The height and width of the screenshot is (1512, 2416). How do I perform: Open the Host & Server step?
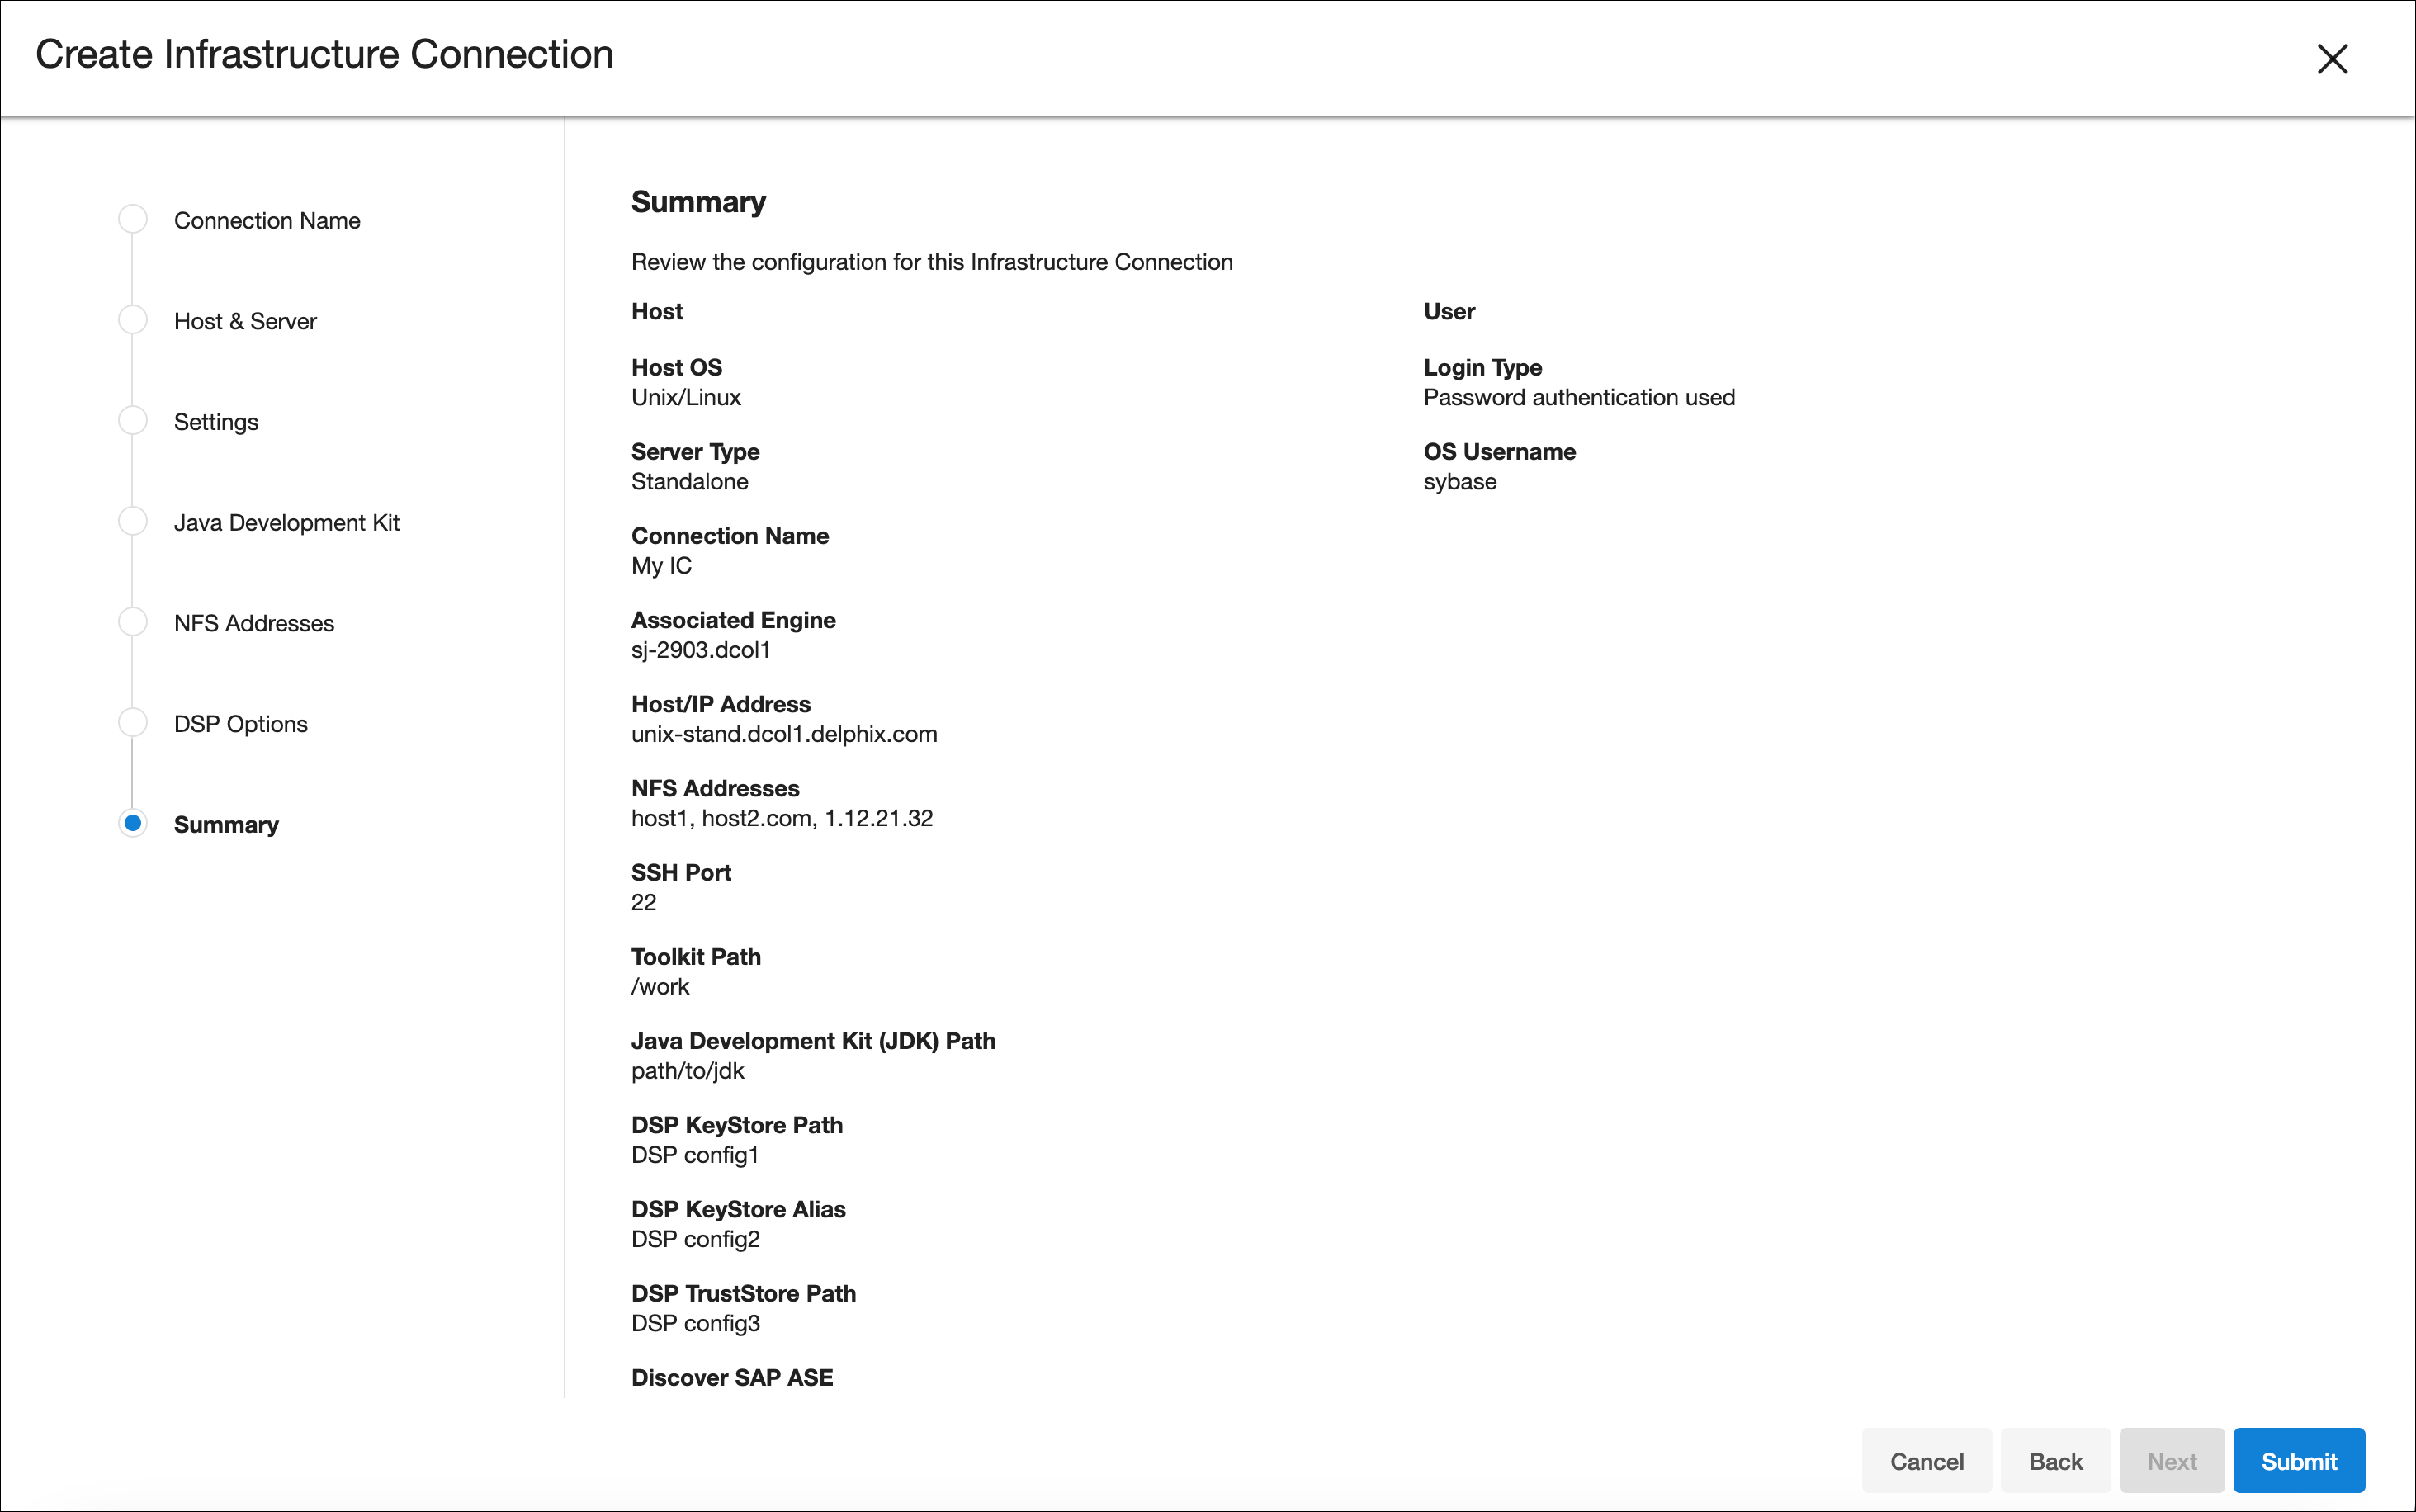(245, 322)
